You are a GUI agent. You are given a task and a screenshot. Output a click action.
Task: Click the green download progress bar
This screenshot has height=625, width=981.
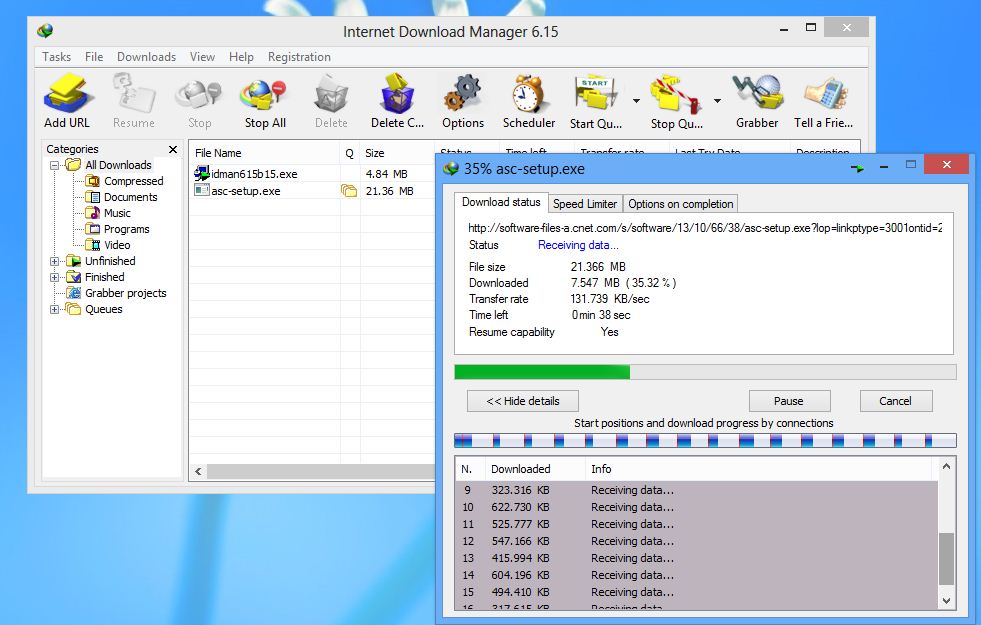tap(542, 372)
